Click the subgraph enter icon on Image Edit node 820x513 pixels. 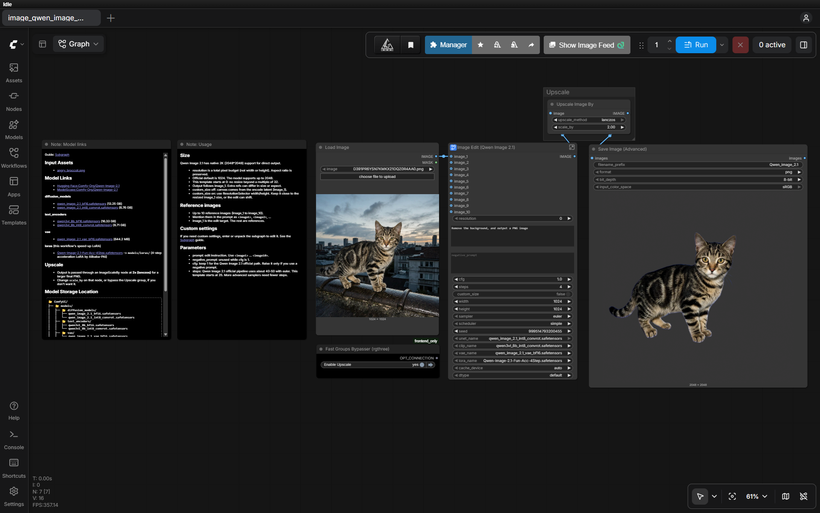(572, 147)
